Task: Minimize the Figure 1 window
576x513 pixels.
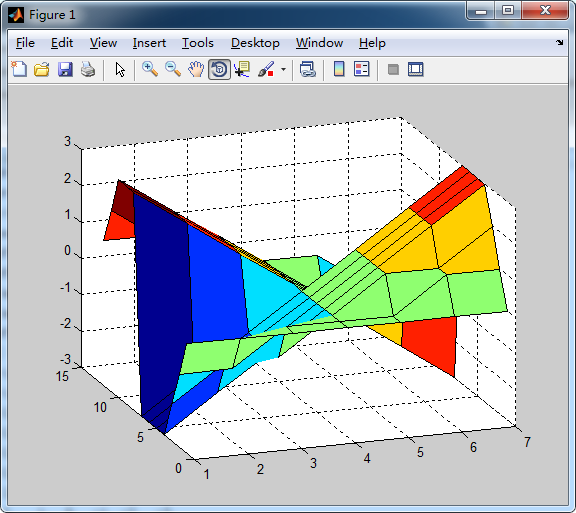Action: coord(480,11)
